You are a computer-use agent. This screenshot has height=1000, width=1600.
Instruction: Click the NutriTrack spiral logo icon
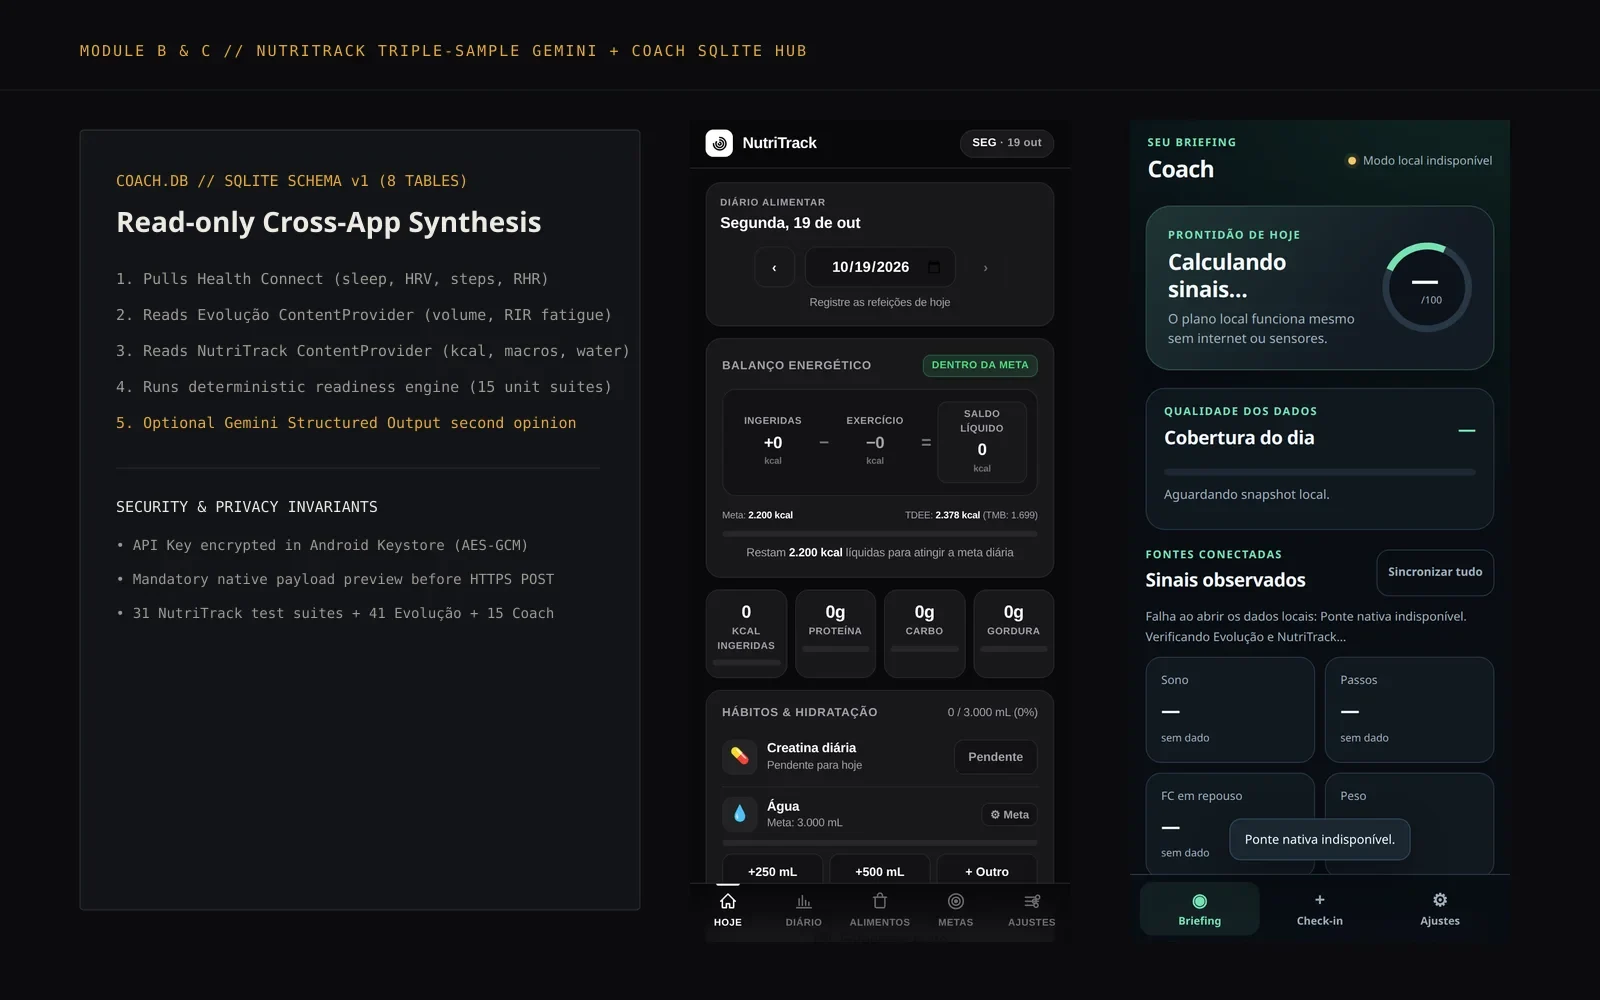coord(719,143)
